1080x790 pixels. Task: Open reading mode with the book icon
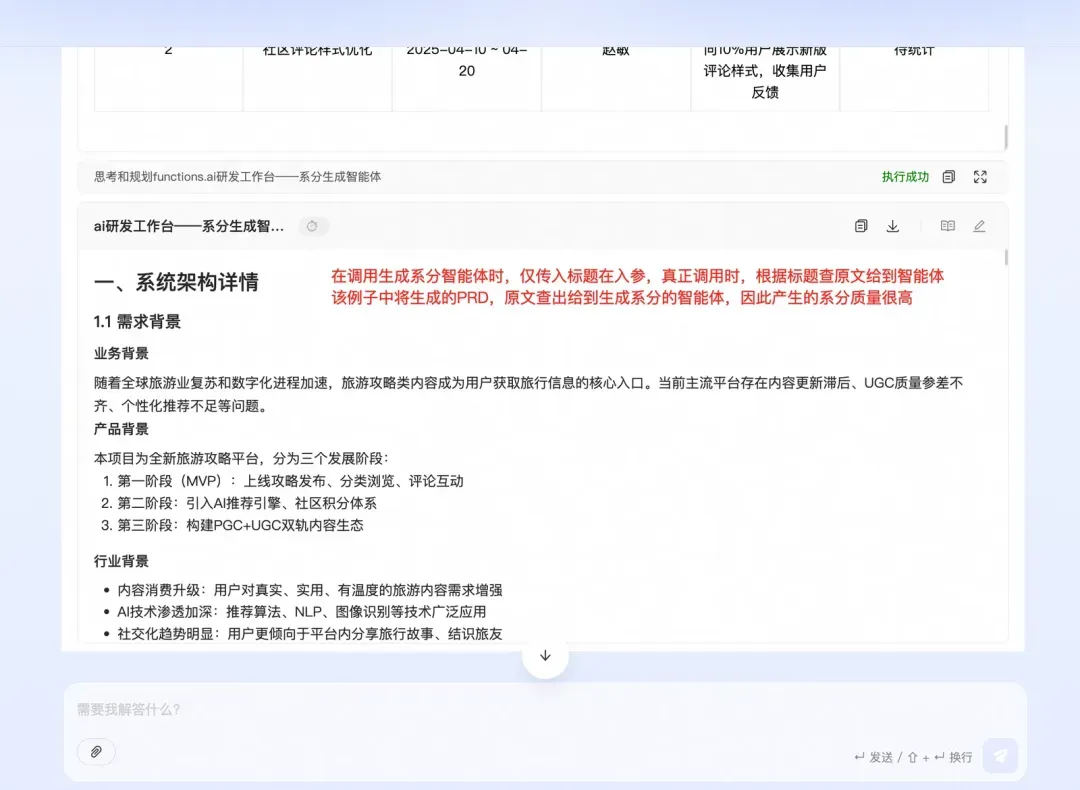[x=948, y=226]
